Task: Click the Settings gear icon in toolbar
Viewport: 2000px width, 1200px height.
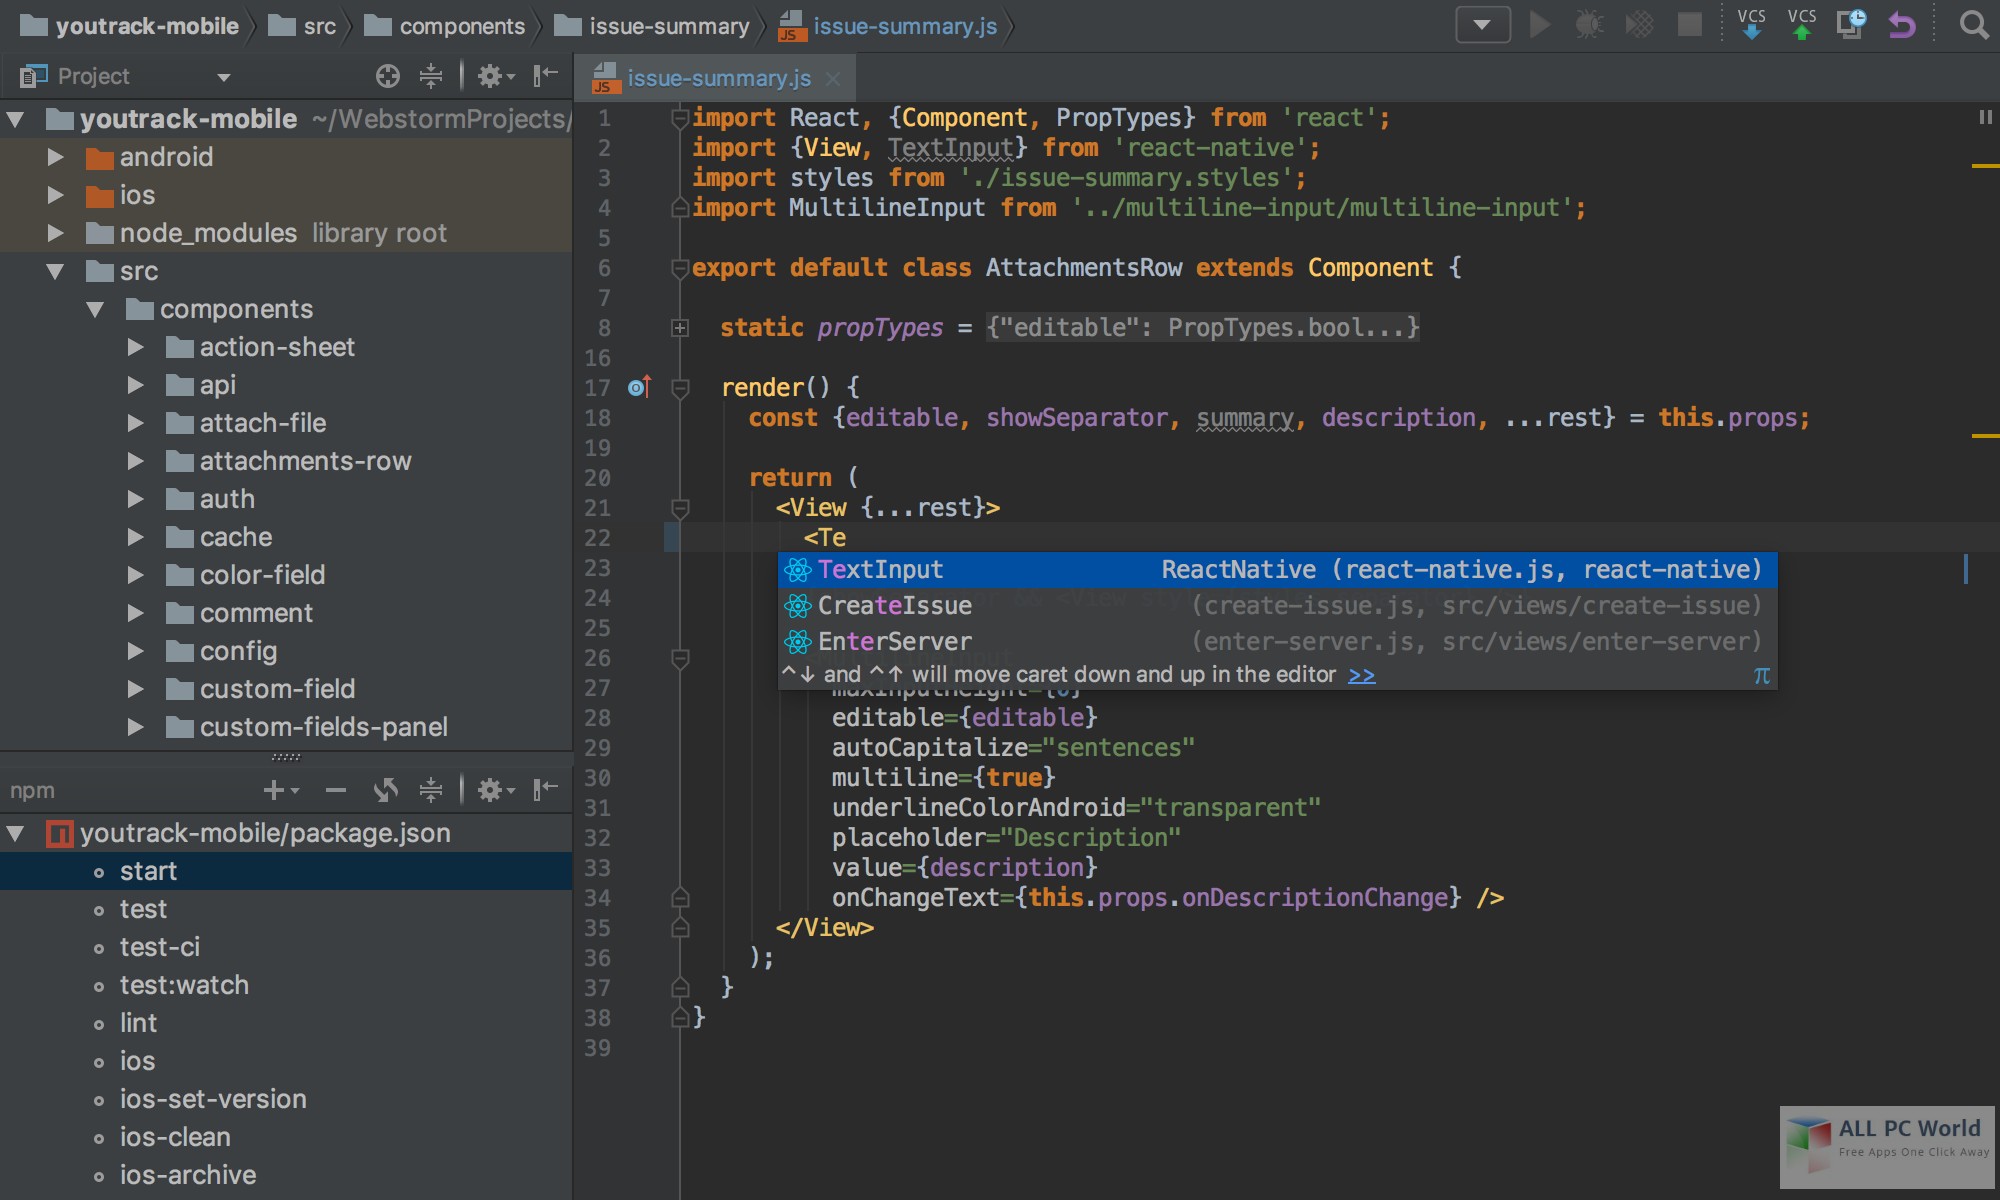Action: click(x=489, y=79)
